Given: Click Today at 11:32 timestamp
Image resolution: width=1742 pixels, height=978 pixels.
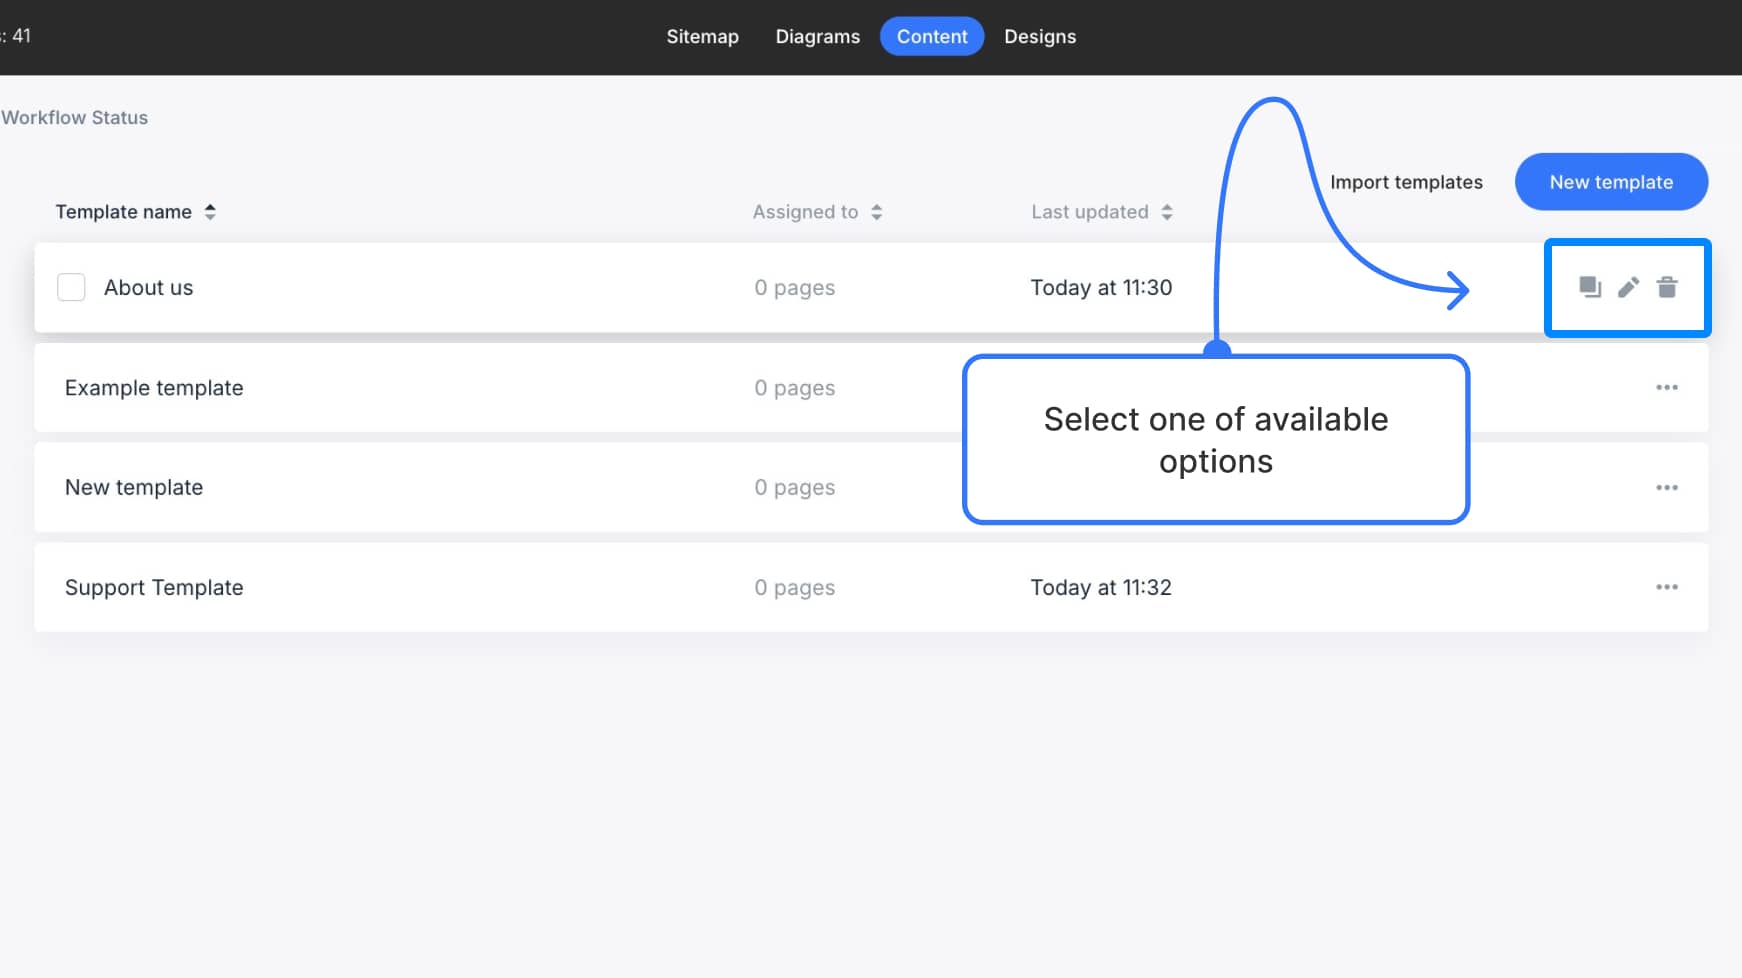Looking at the screenshot, I should pyautogui.click(x=1101, y=588).
